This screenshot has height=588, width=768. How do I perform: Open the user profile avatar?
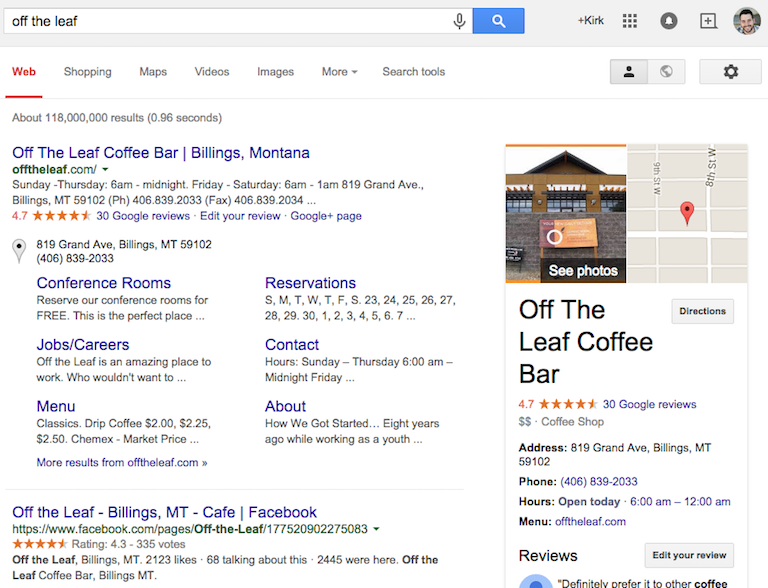pyautogui.click(x=746, y=21)
